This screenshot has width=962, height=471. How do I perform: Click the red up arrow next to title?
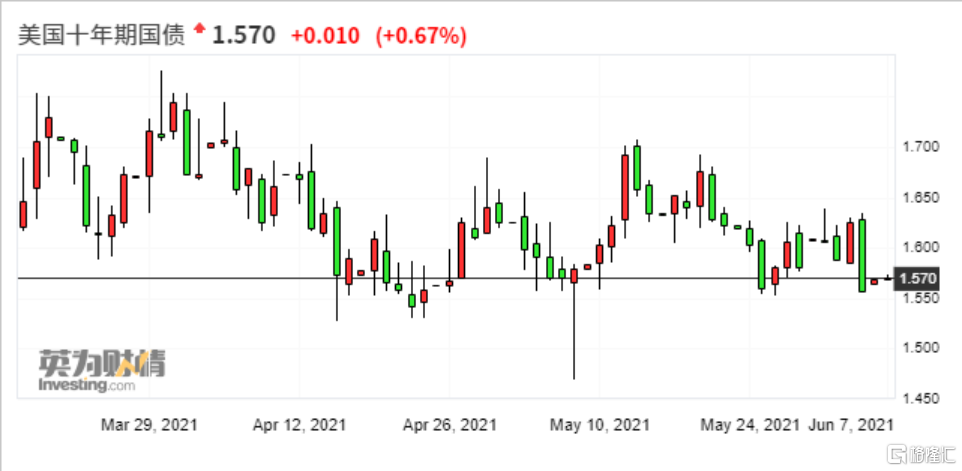pyautogui.click(x=200, y=33)
